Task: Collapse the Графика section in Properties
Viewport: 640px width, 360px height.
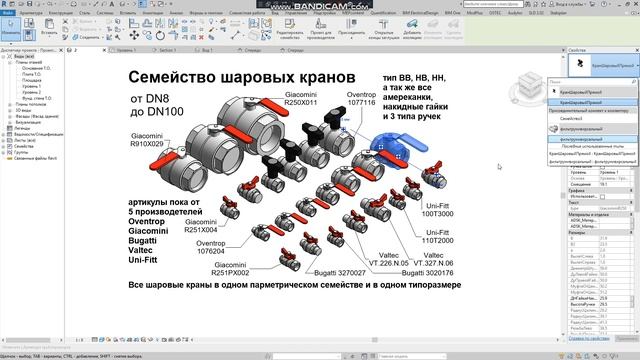Action: point(631,191)
